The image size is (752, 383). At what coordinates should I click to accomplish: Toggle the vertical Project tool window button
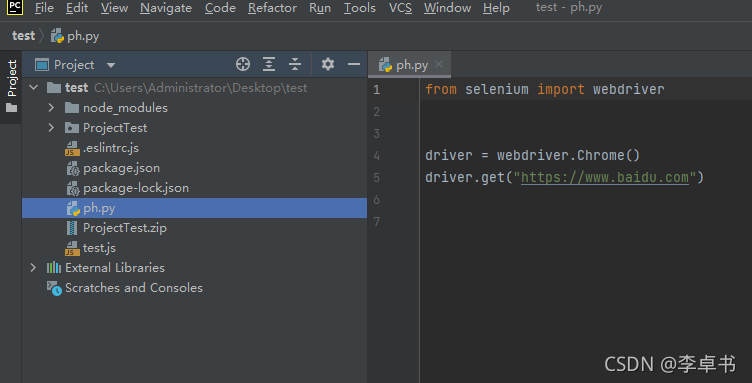coord(11,87)
